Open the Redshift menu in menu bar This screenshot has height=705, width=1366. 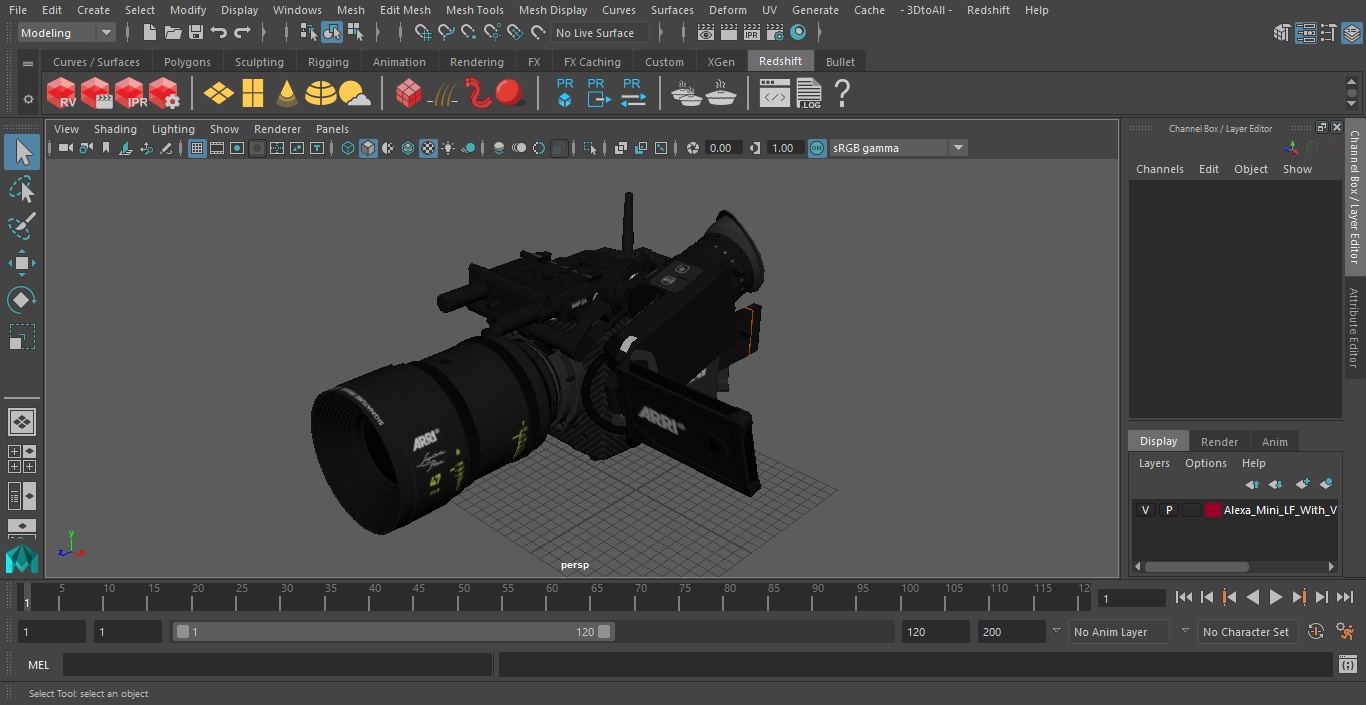coord(988,10)
